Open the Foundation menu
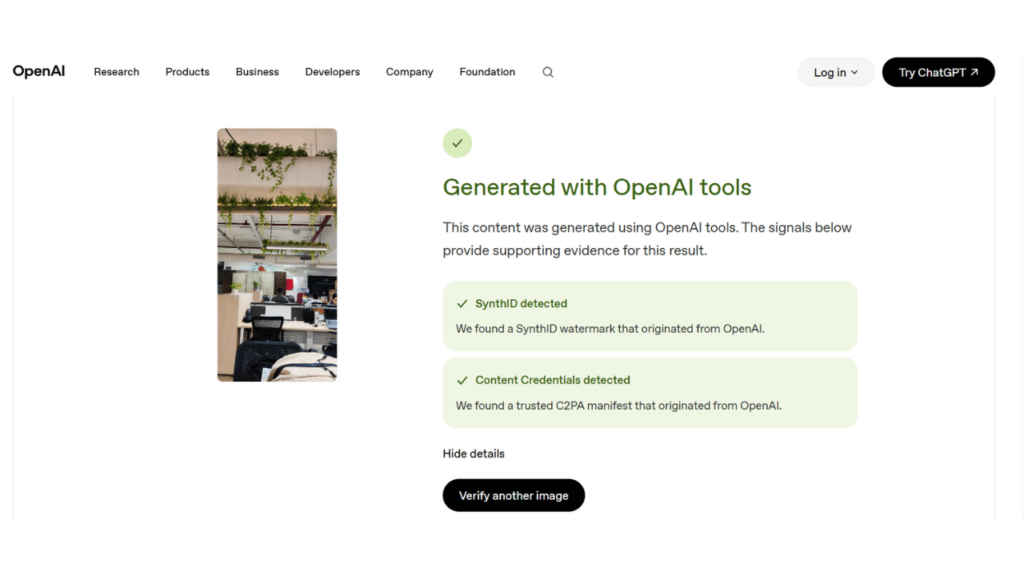1024x576 pixels. pyautogui.click(x=487, y=72)
